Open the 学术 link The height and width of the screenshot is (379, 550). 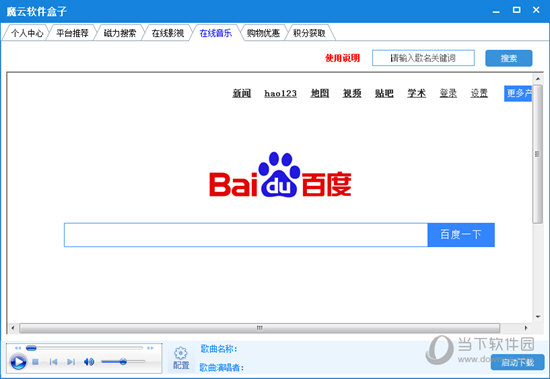[x=416, y=93]
